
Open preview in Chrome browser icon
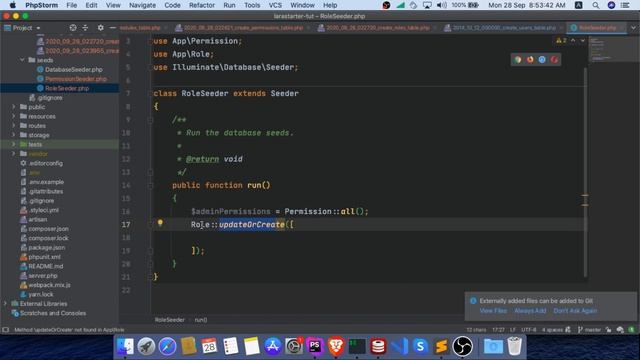pos(518,60)
